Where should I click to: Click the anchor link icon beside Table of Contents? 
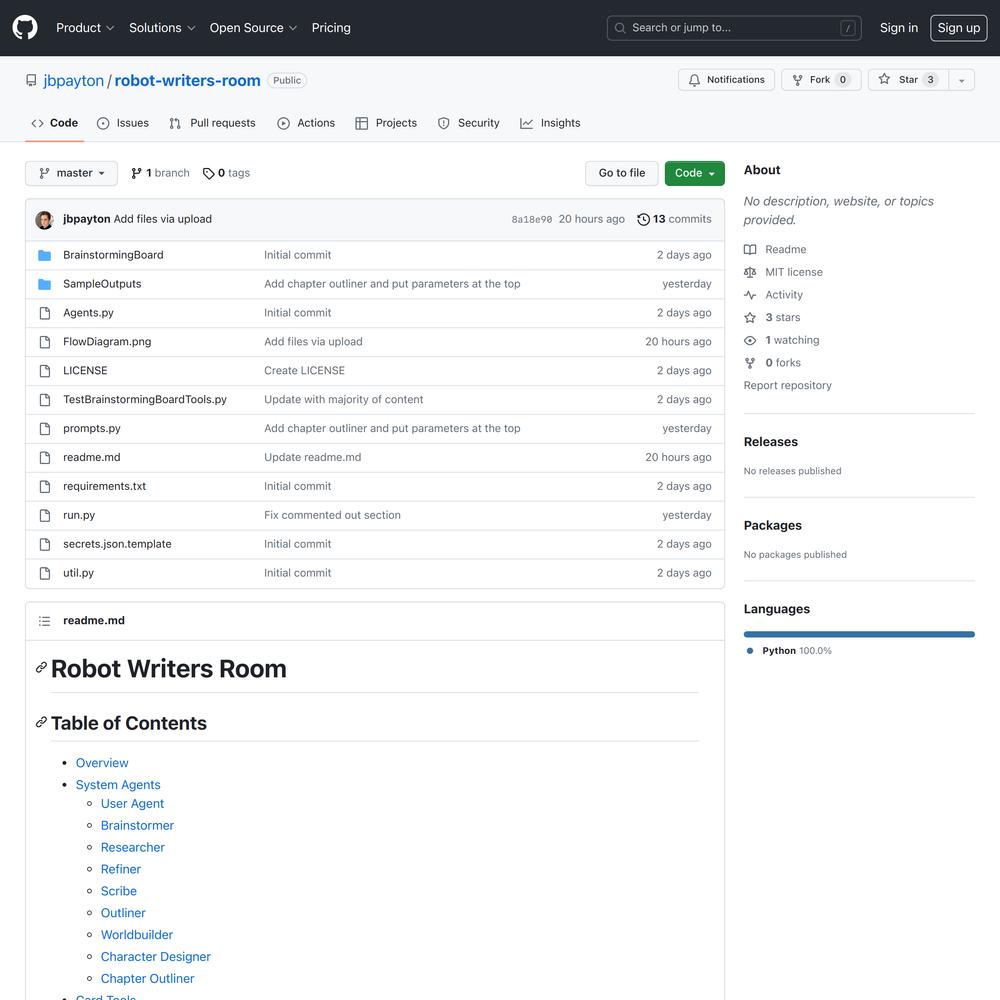click(x=41, y=722)
